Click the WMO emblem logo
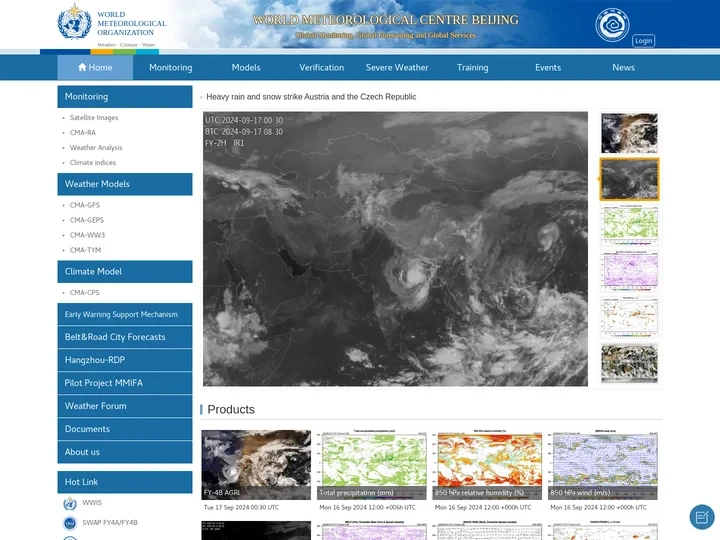 click(x=74, y=22)
